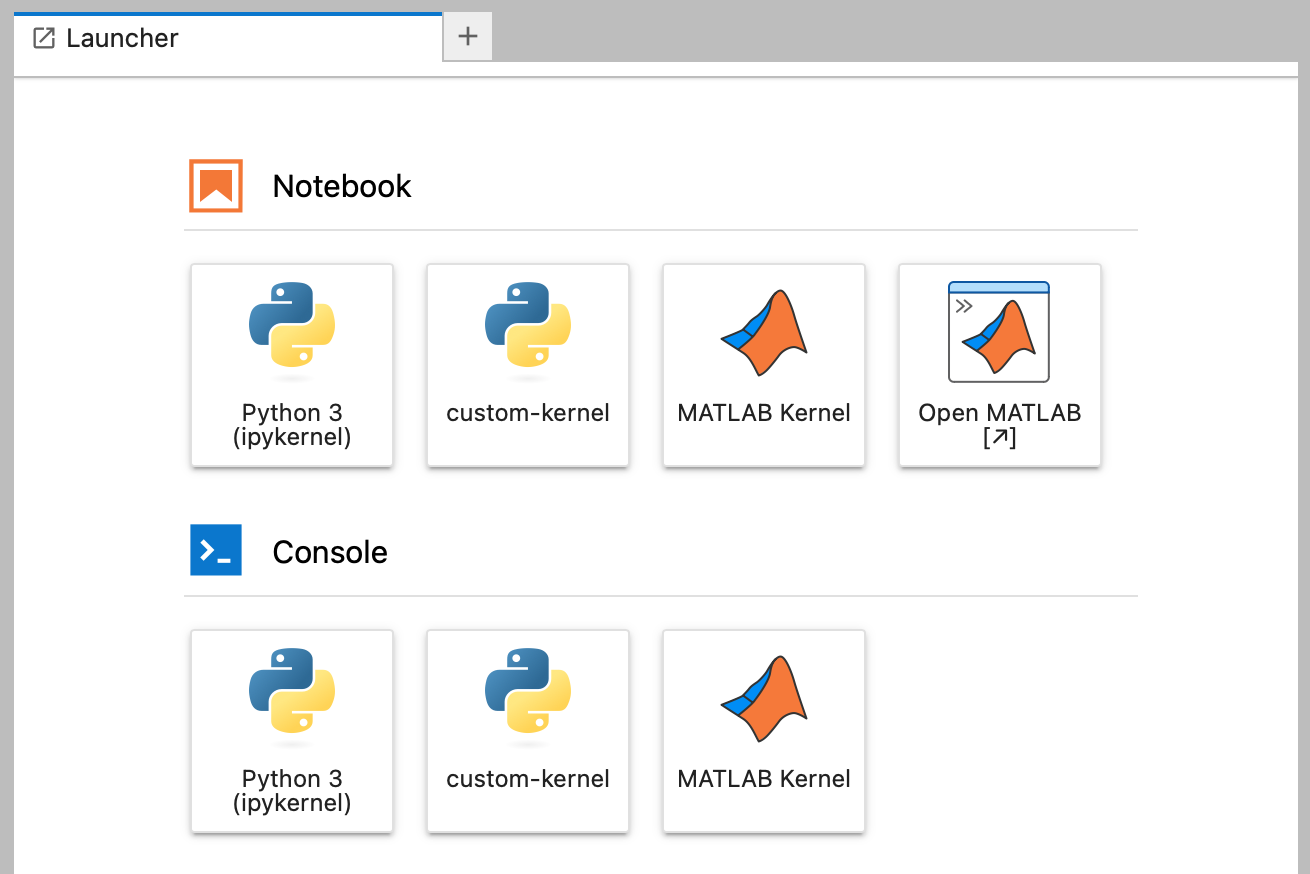The image size is (1310, 874).
Task: Open custom-kernel console card
Action: (x=528, y=731)
